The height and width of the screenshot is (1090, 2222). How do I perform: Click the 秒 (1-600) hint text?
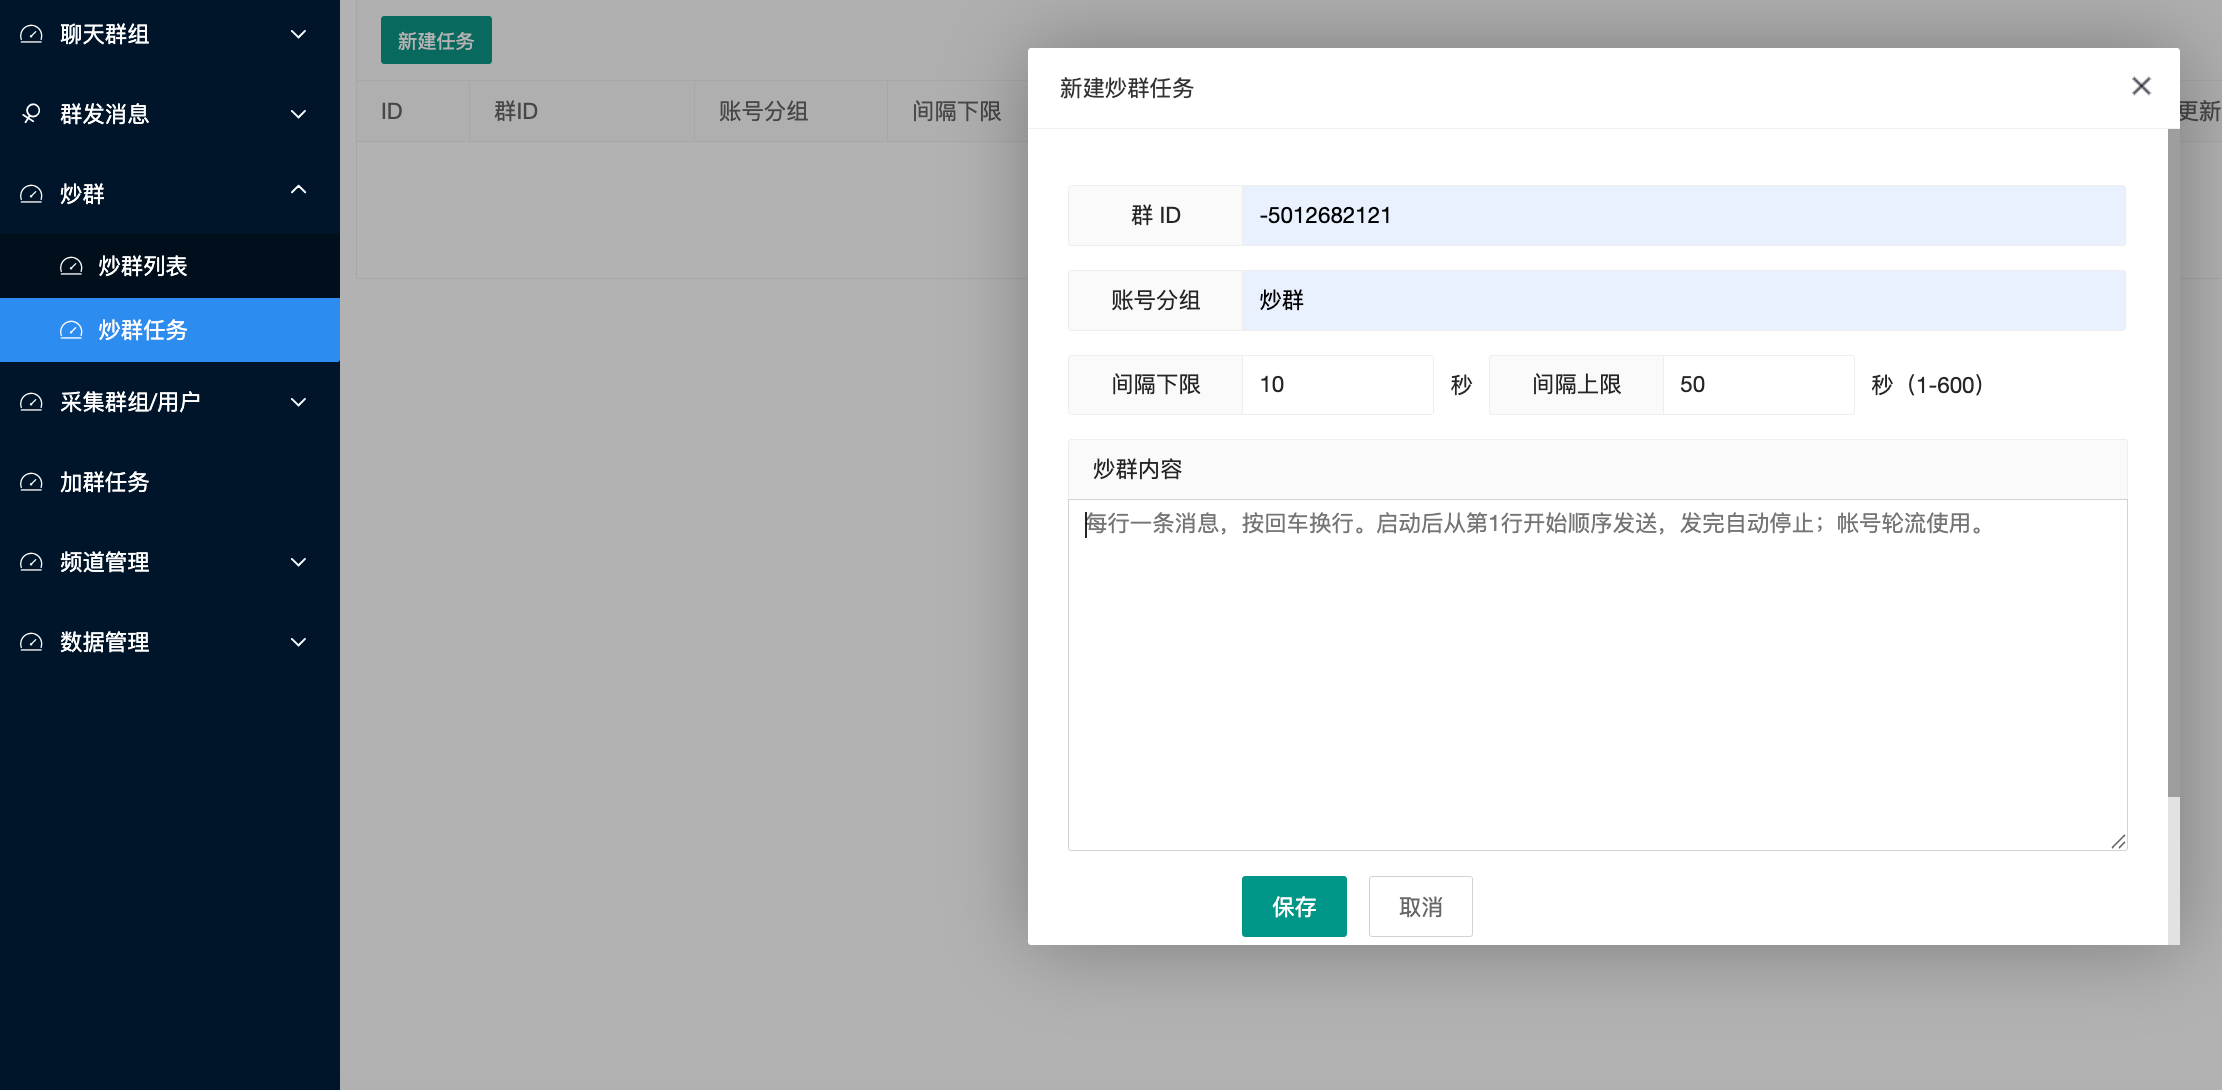1927,385
